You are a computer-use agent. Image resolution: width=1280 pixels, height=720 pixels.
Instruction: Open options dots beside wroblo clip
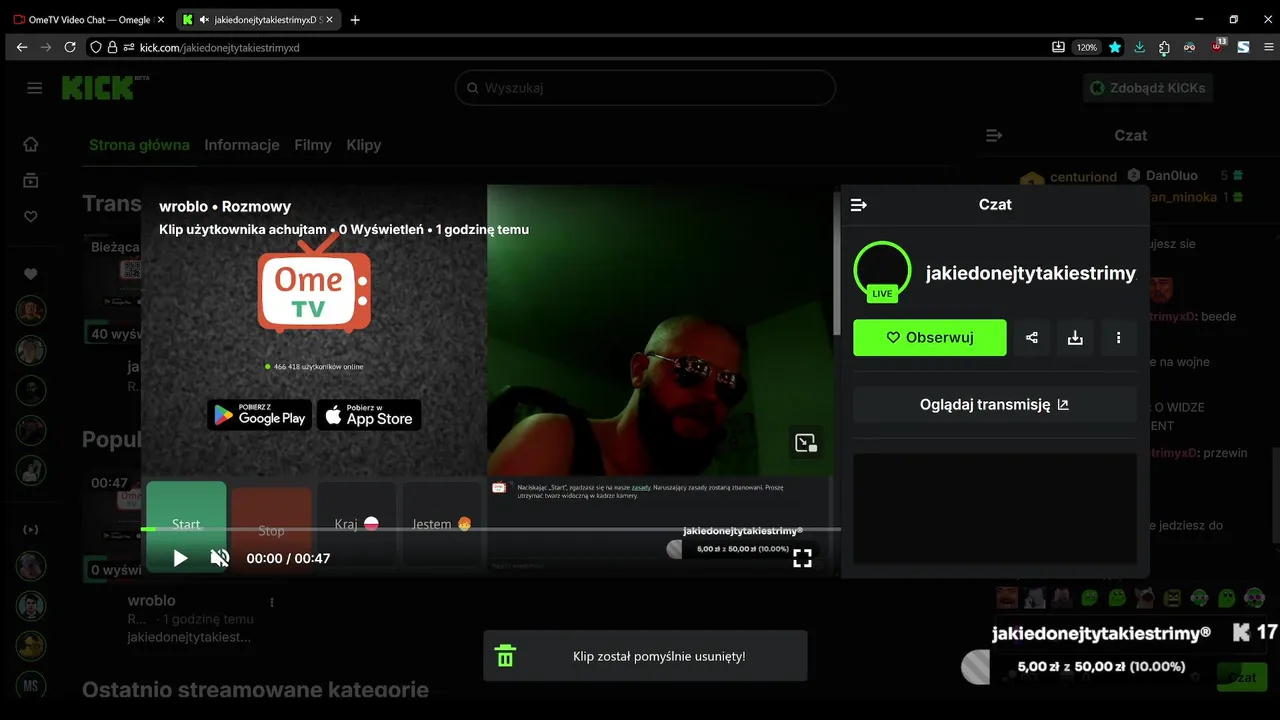pos(272,602)
